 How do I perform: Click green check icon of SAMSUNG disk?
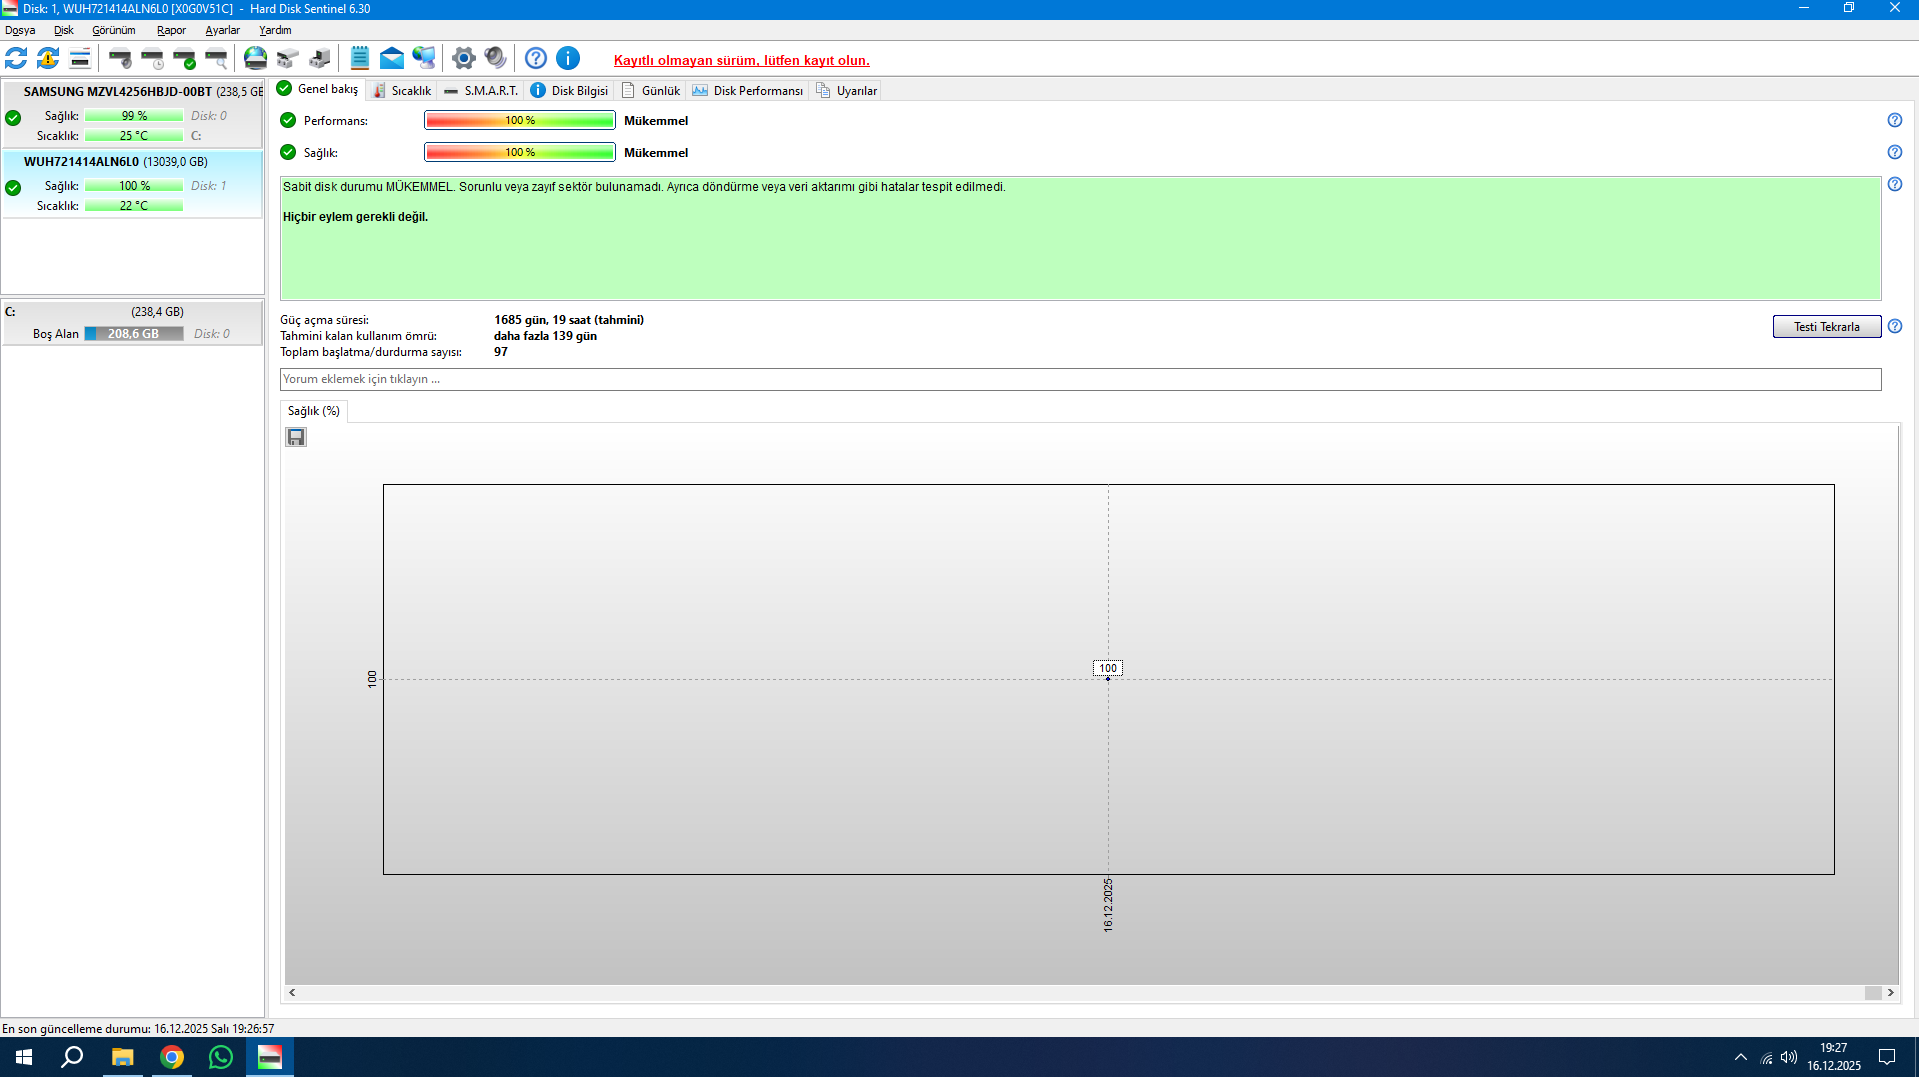[13, 117]
